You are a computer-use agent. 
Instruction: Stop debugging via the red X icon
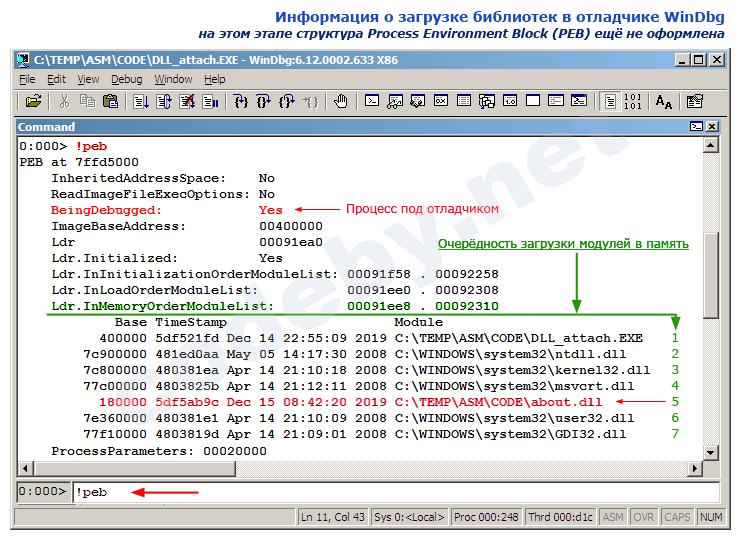(x=187, y=101)
